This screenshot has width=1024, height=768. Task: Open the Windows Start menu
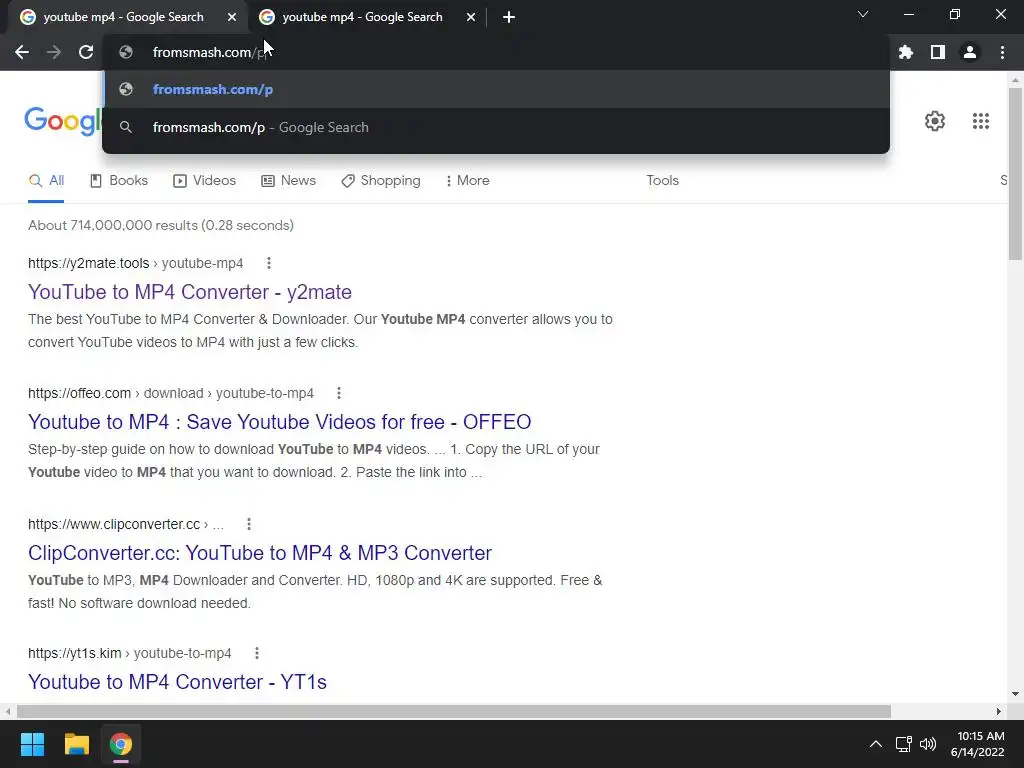coord(32,744)
